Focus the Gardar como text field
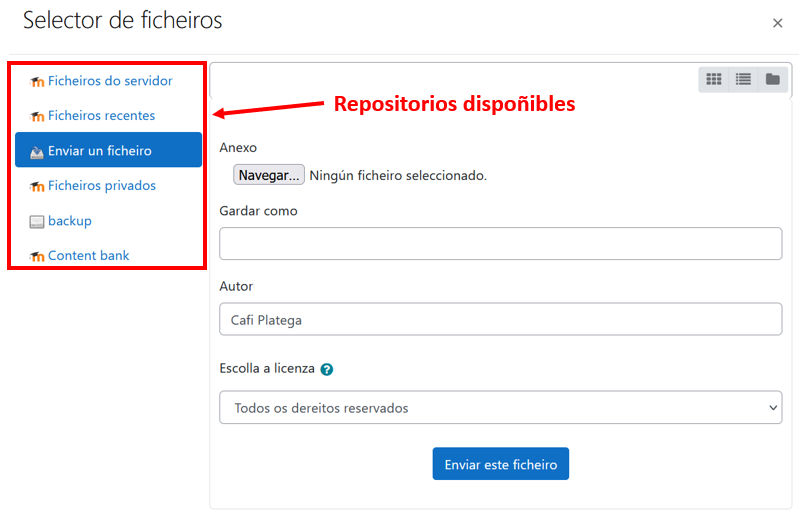 point(501,244)
